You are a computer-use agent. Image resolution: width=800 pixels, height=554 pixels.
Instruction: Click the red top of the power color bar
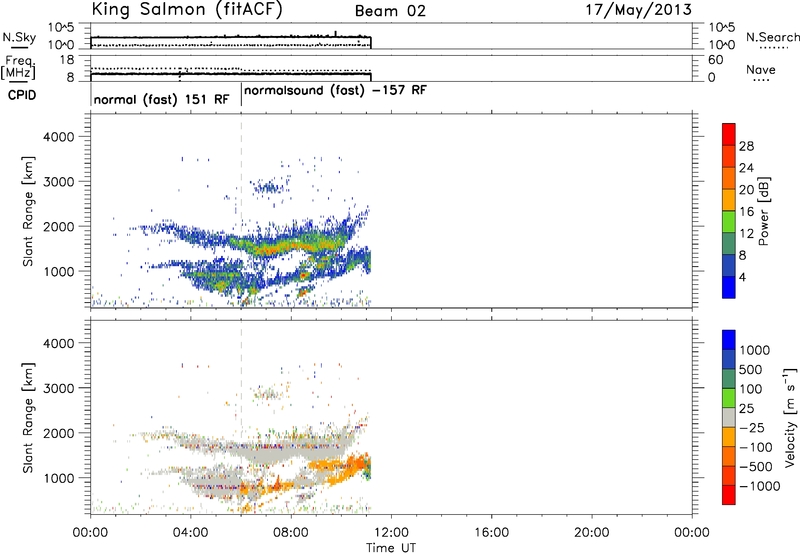point(729,134)
